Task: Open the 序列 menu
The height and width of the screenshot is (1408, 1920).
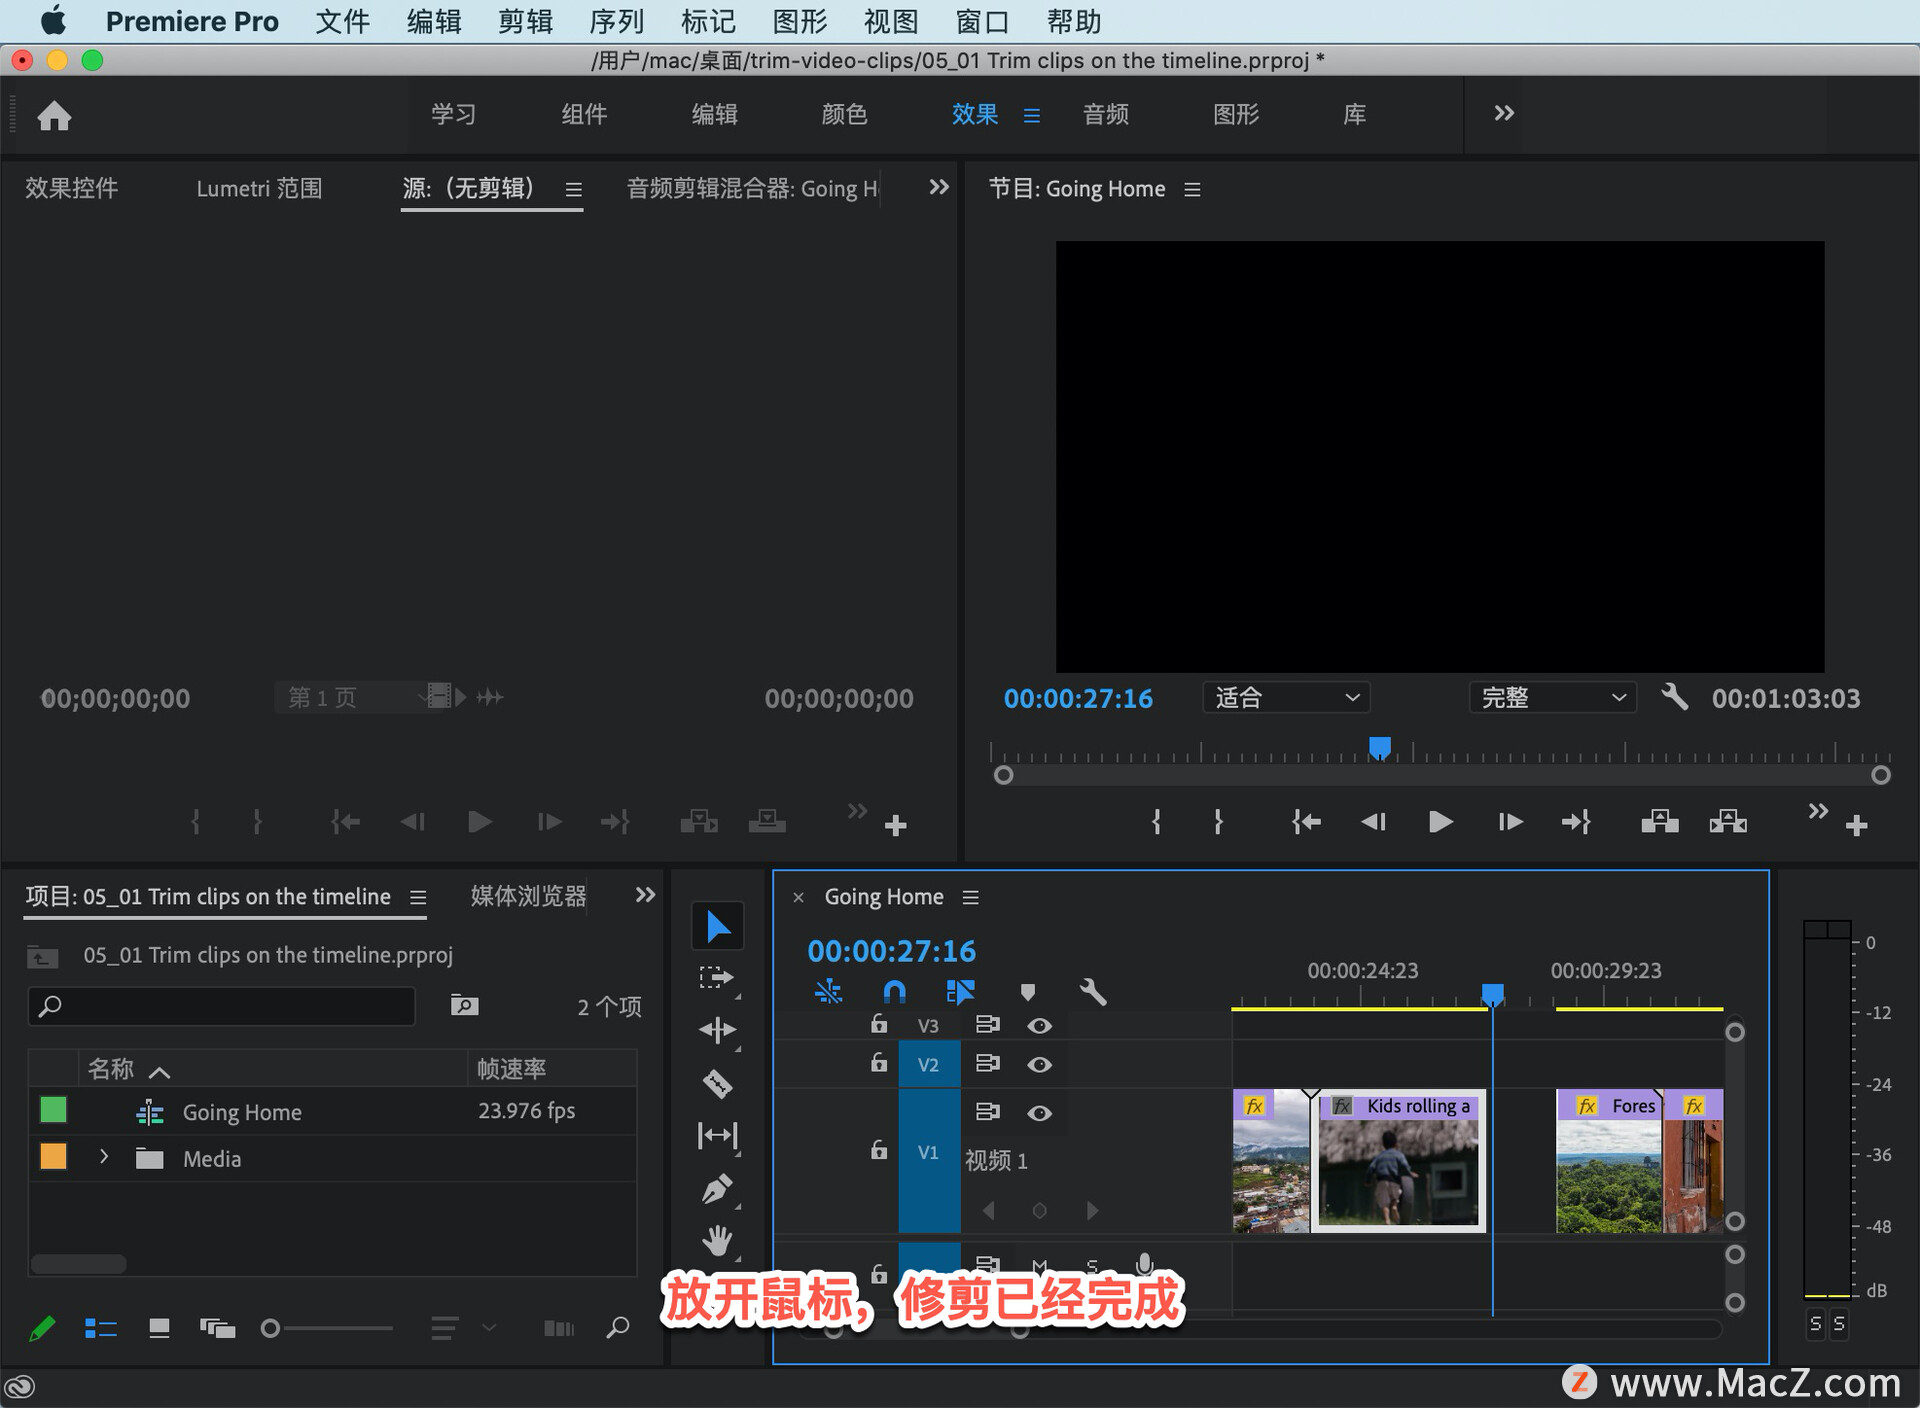Action: 616,21
